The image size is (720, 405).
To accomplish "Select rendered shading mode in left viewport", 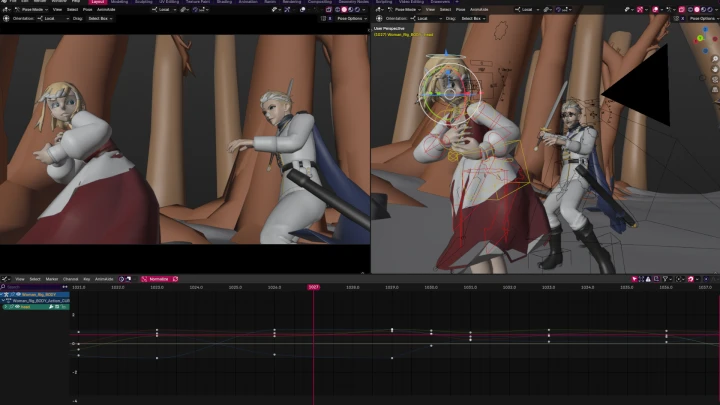I will (357, 10).
